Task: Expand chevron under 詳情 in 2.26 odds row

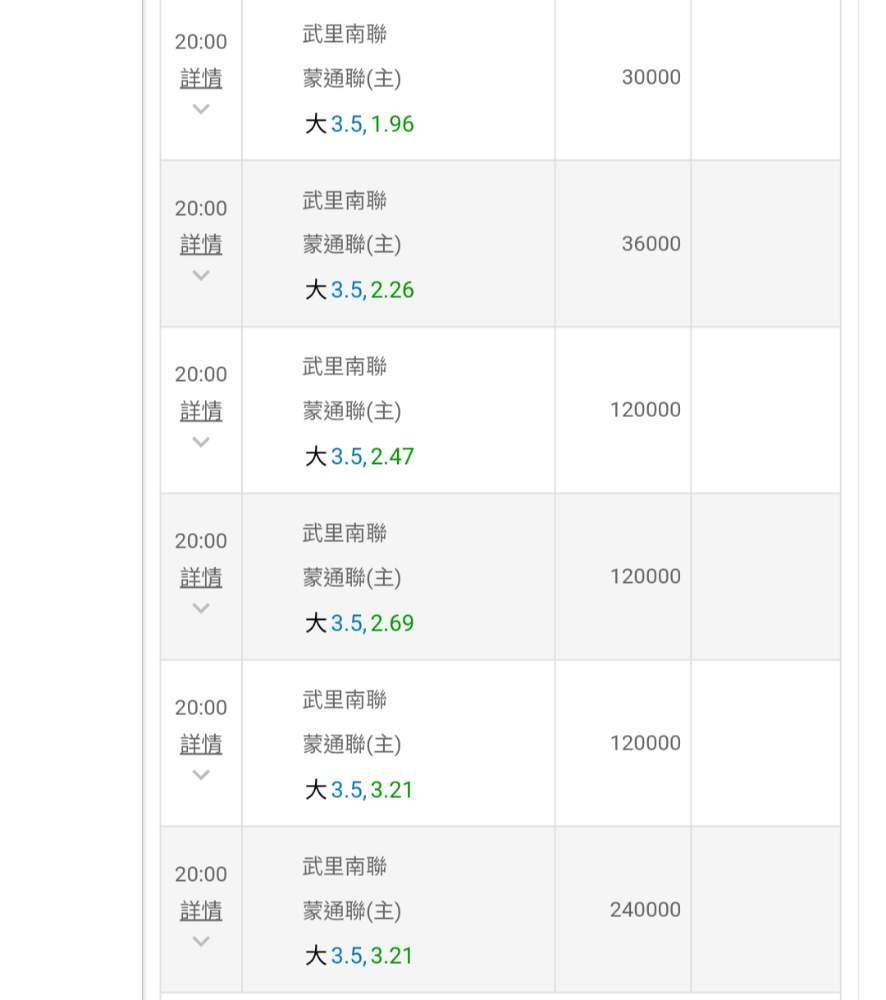Action: point(201,276)
